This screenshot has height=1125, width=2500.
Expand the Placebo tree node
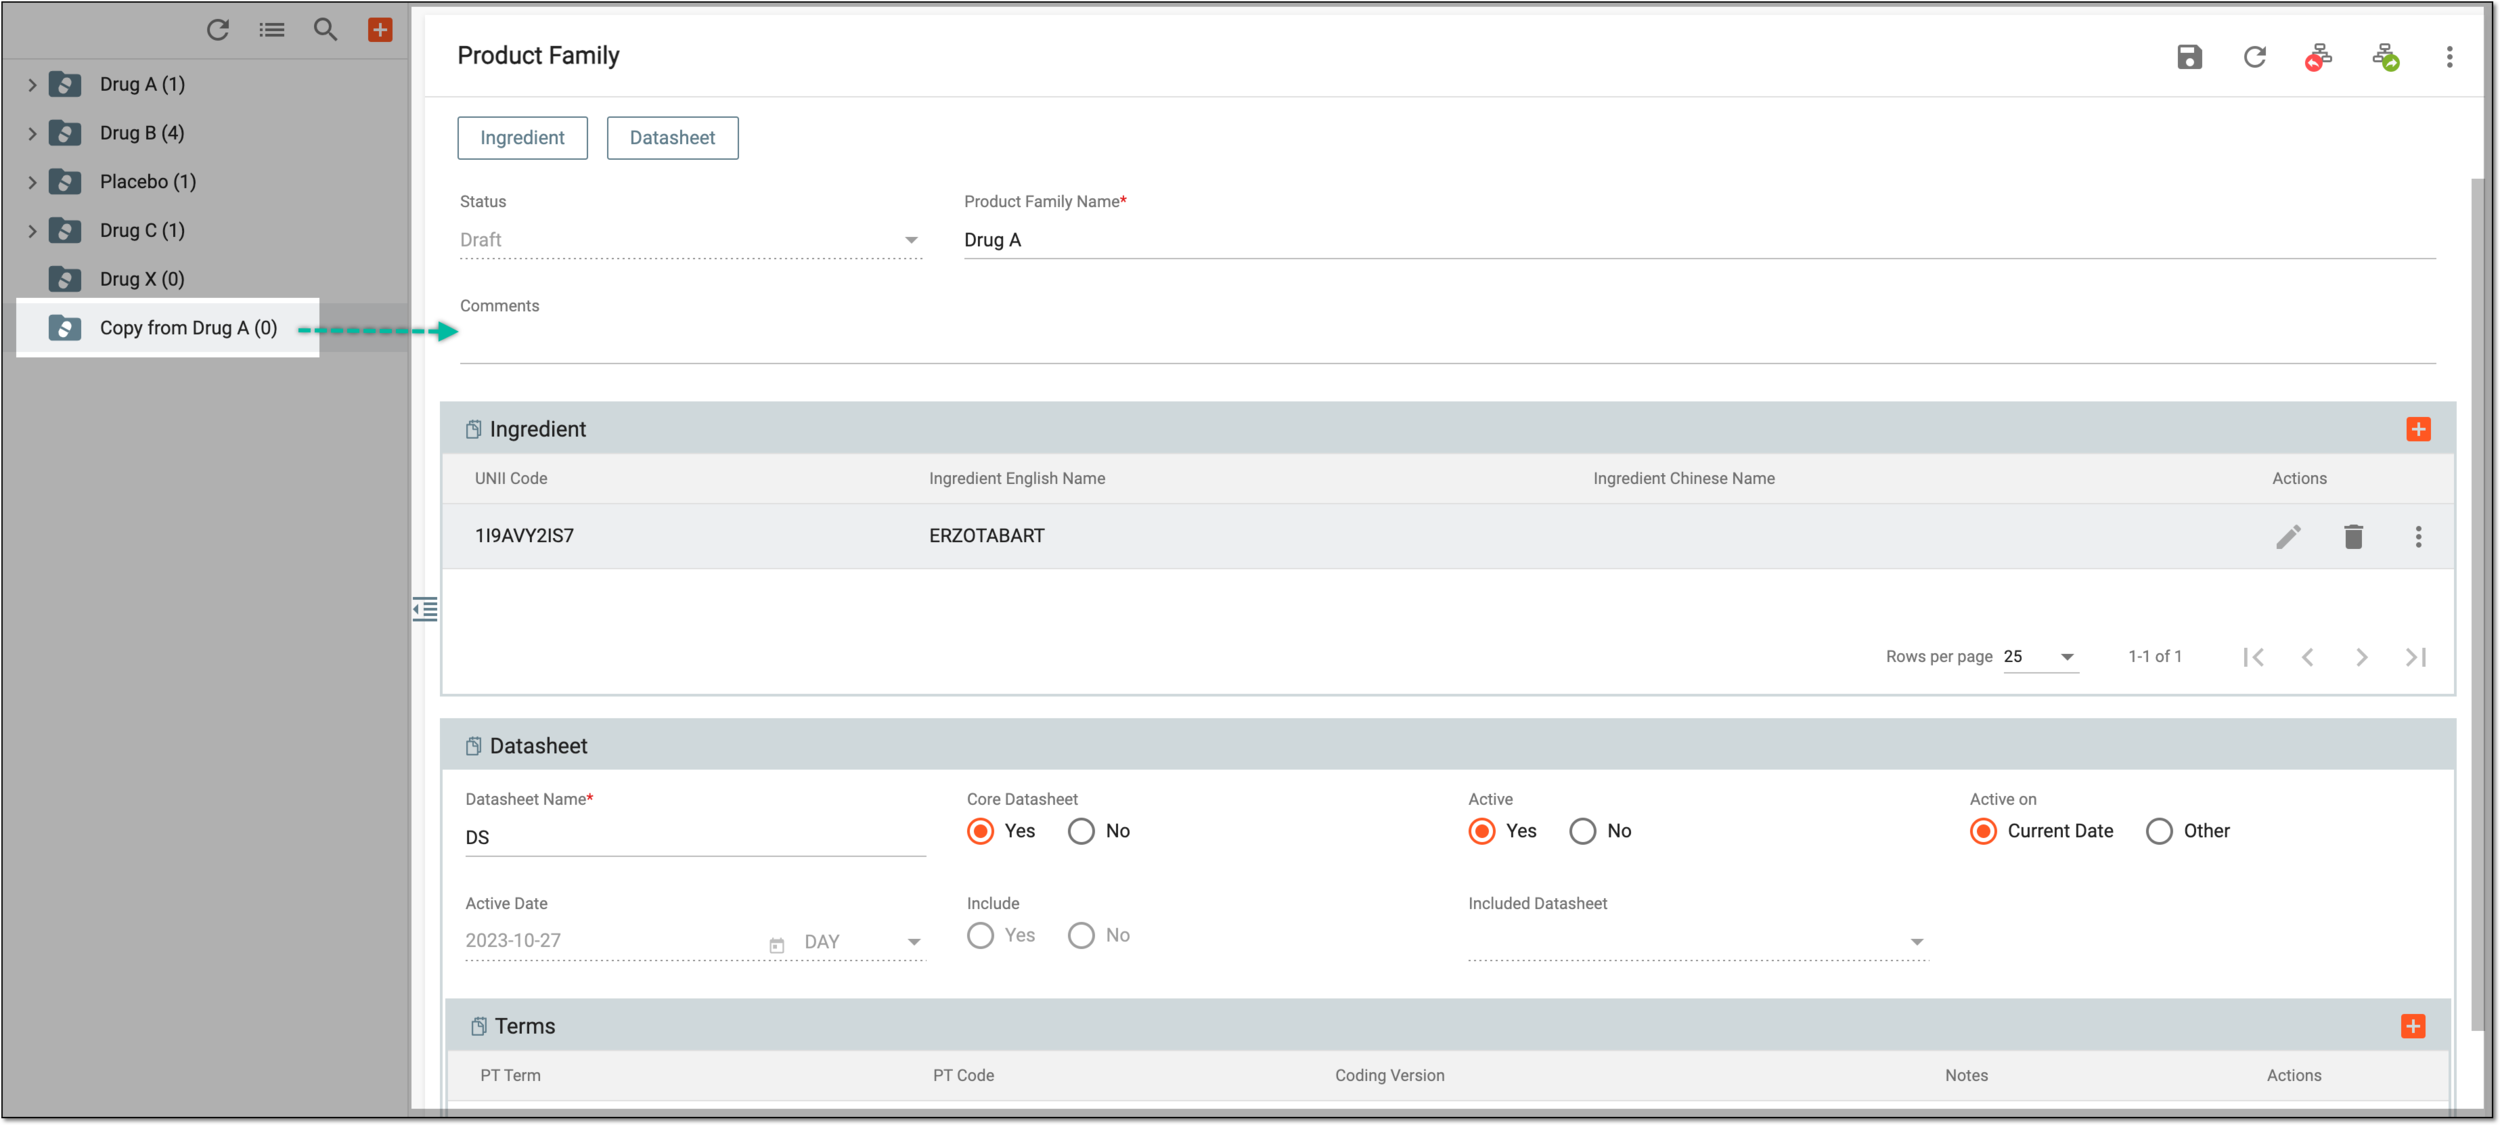click(x=31, y=182)
